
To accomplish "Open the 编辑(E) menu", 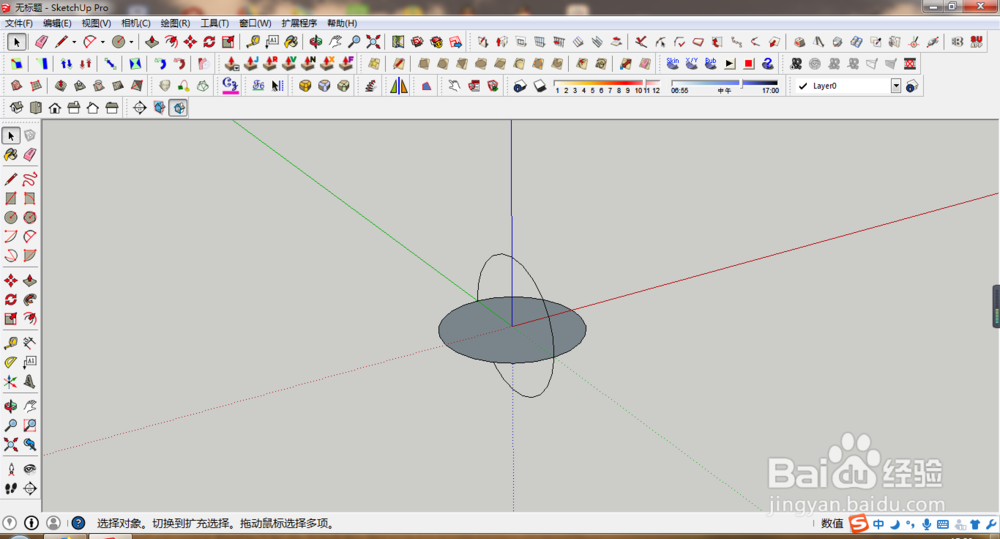I will click(x=57, y=23).
